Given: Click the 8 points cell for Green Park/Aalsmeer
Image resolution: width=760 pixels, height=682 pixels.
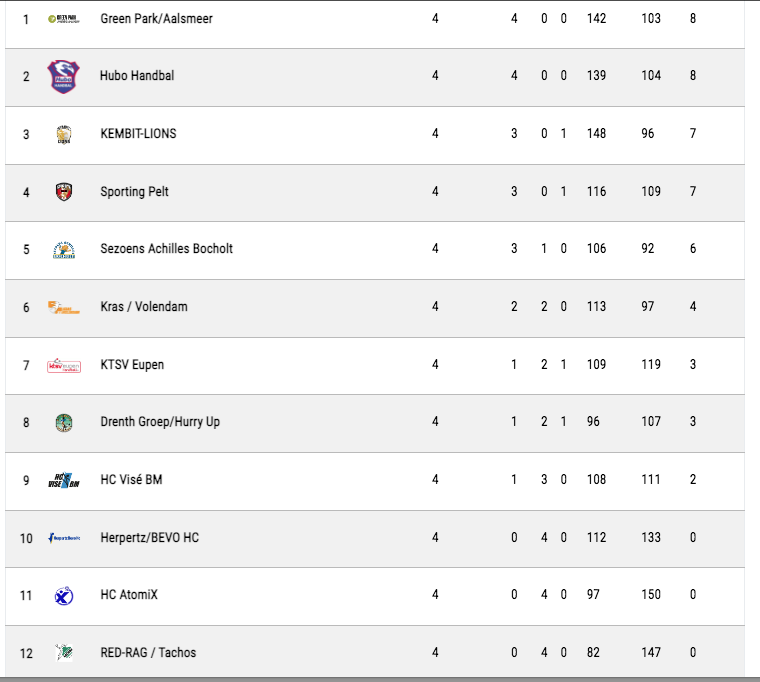Looking at the screenshot, I should click(x=693, y=18).
